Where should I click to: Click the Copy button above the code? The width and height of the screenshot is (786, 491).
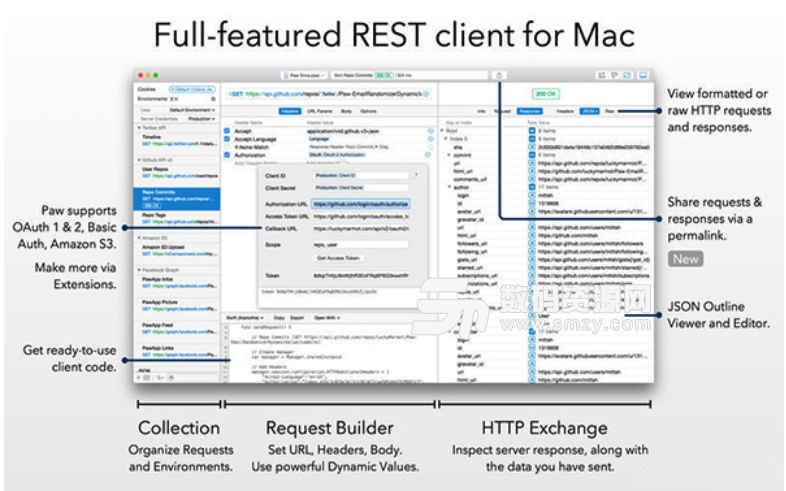(x=279, y=318)
